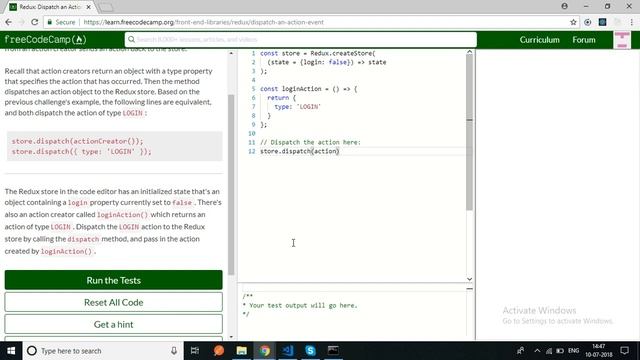Click the battery icon in tray

click(560, 351)
